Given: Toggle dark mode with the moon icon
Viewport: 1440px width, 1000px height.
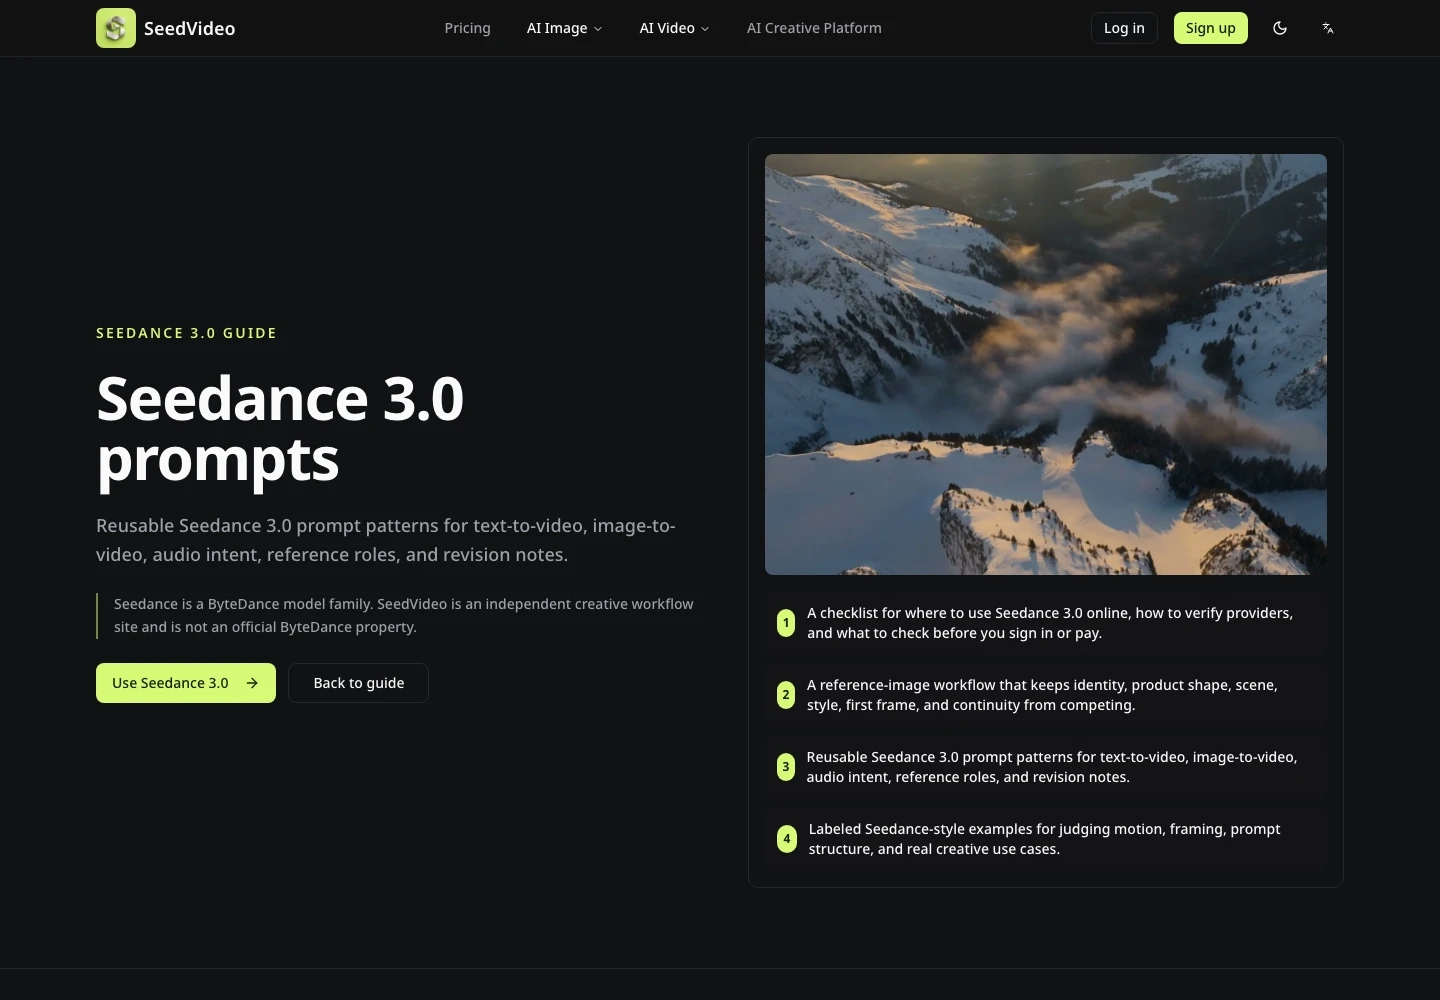Looking at the screenshot, I should coord(1280,28).
